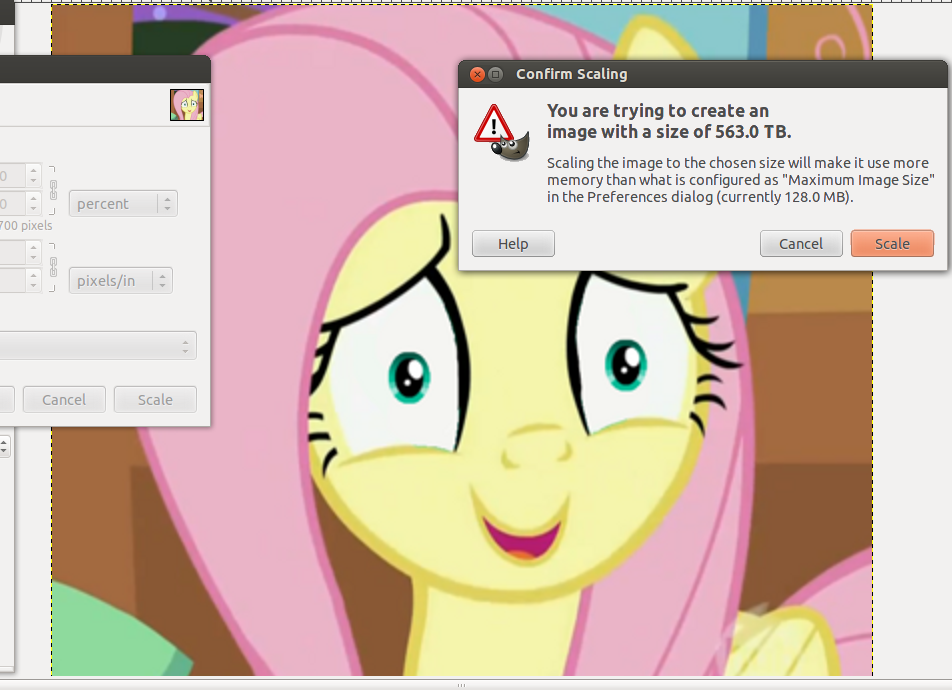Decrease the height value with its down arrow
Viewport: 952px width, 690px height.
[x=33, y=209]
